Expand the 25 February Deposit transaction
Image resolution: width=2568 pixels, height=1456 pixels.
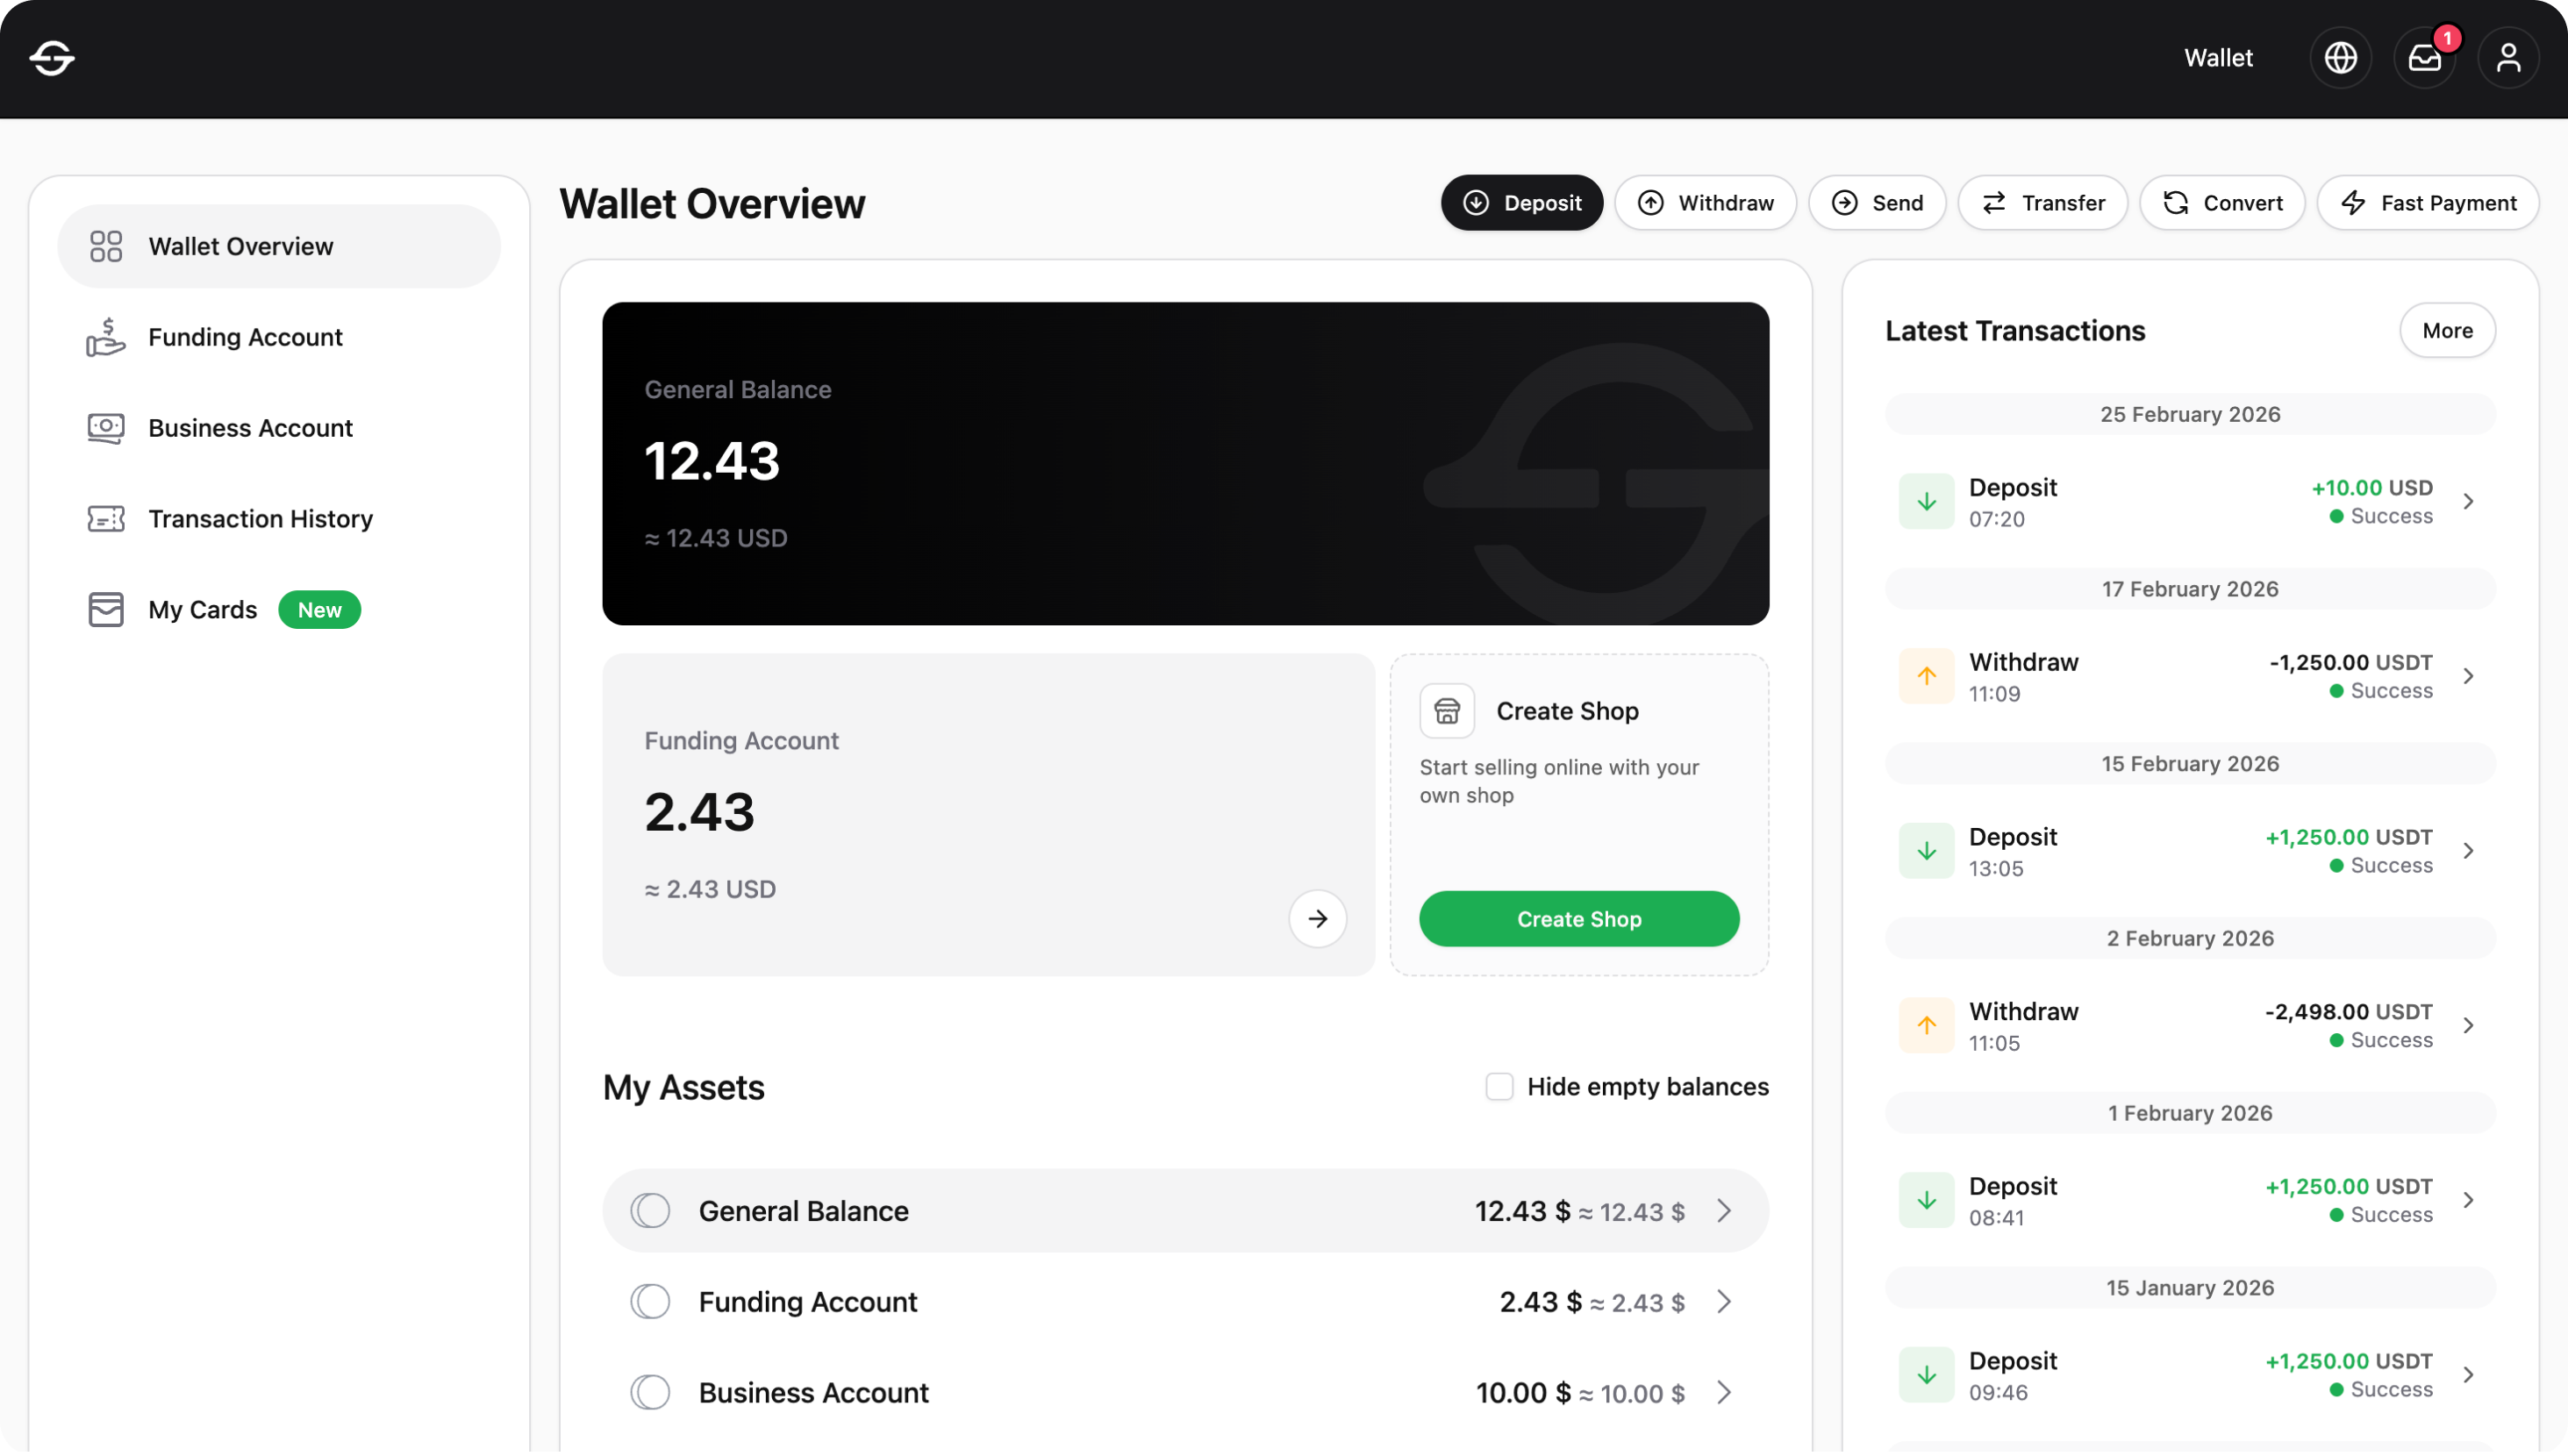[x=2470, y=500]
